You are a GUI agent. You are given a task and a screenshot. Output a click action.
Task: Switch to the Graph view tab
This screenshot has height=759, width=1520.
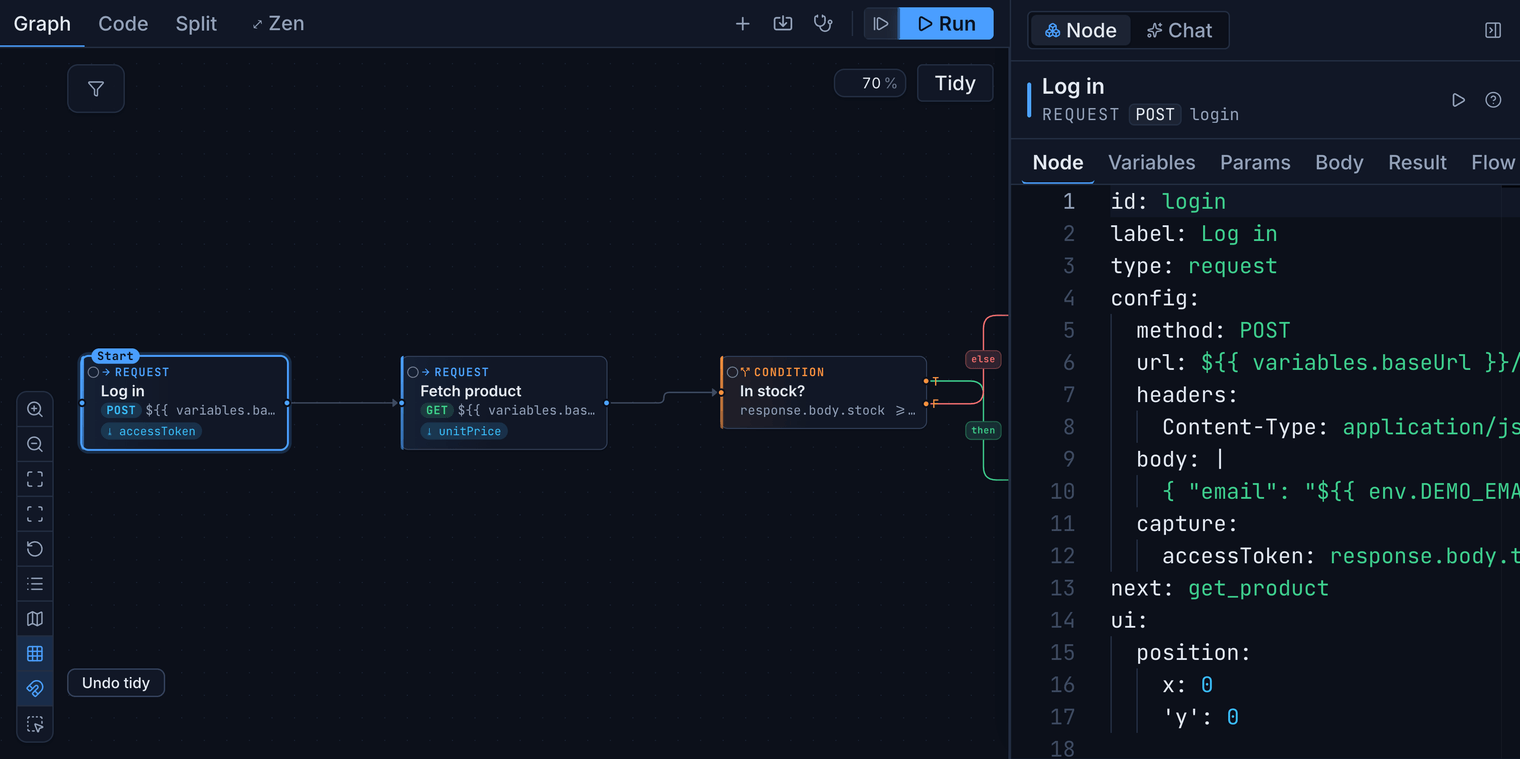42,24
